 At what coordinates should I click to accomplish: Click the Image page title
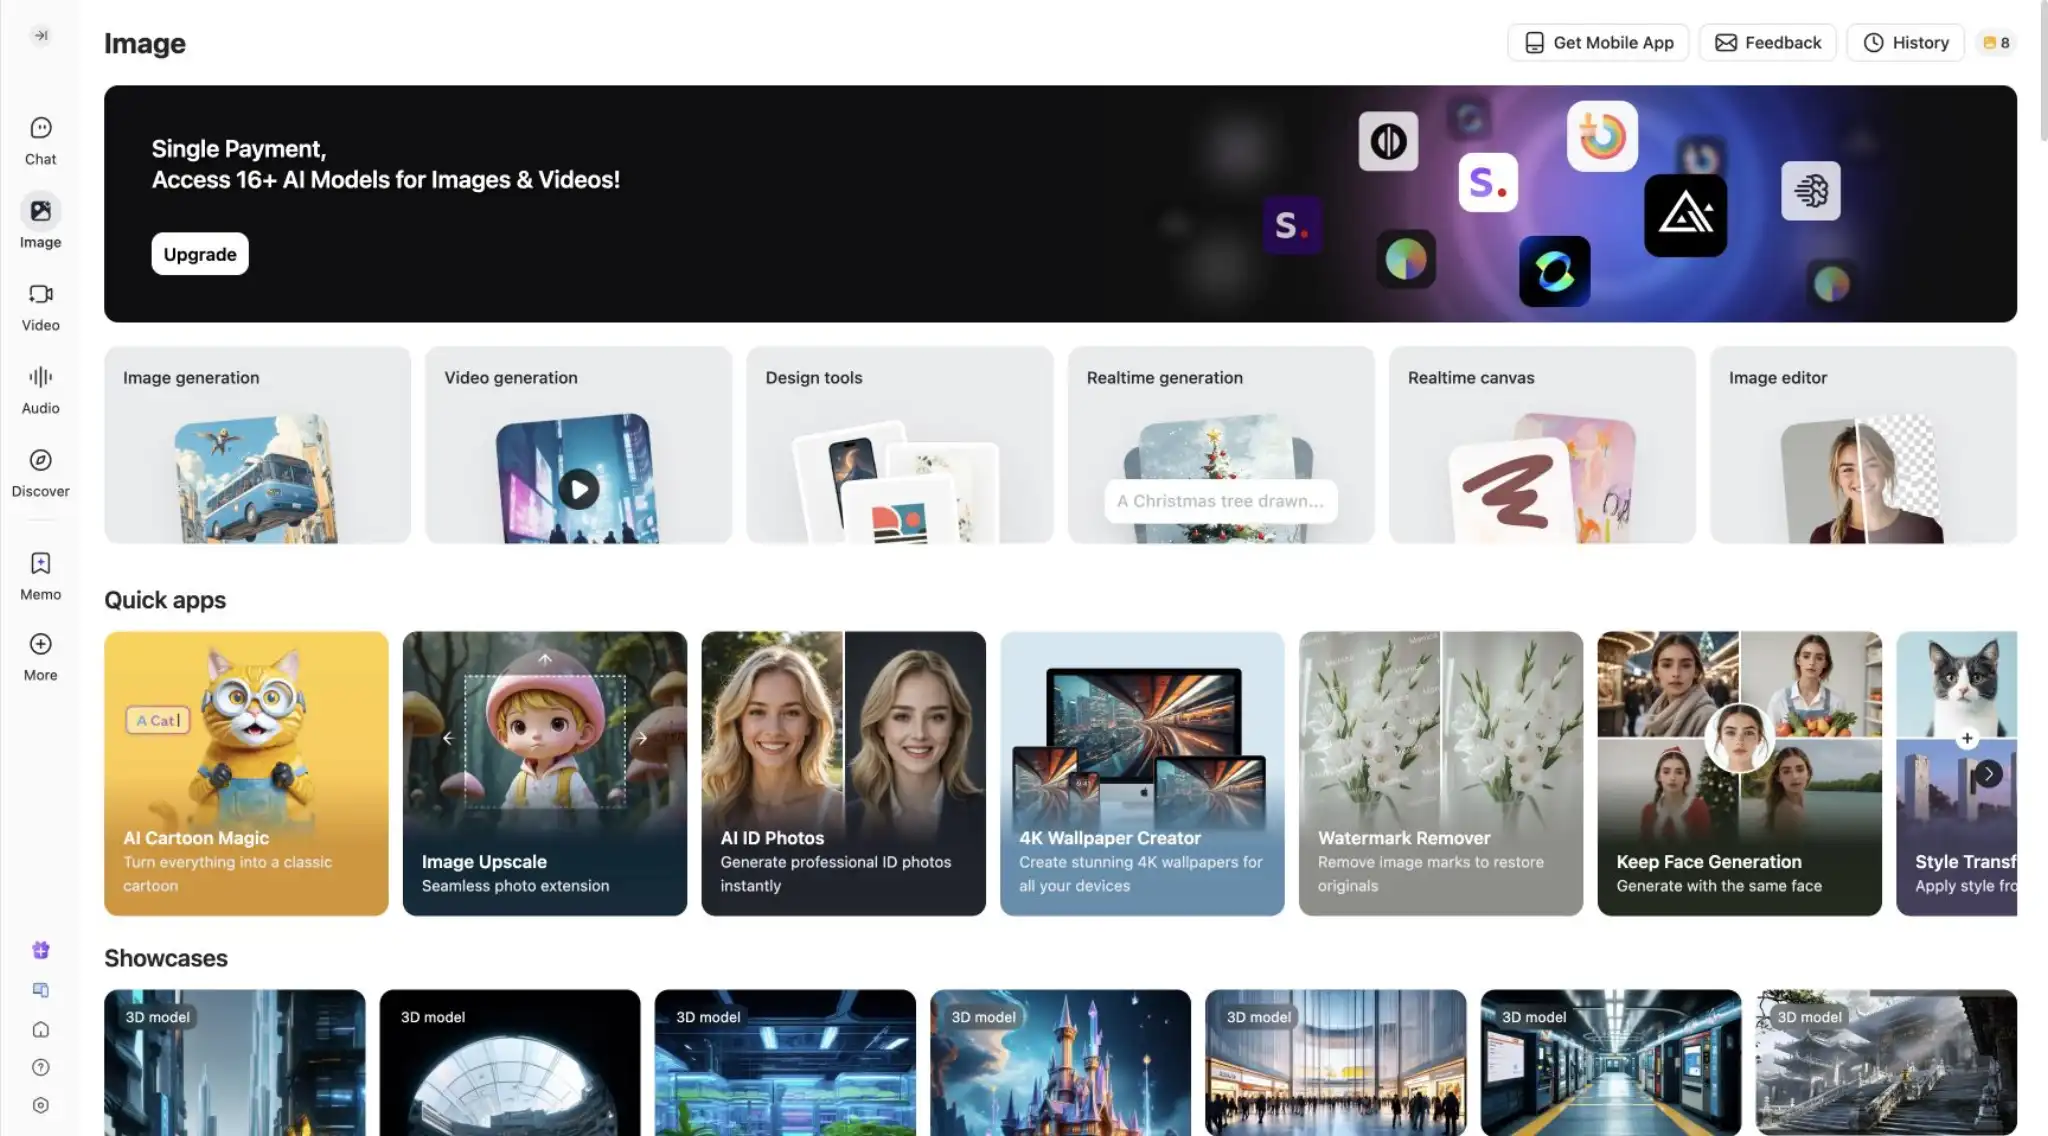[145, 43]
